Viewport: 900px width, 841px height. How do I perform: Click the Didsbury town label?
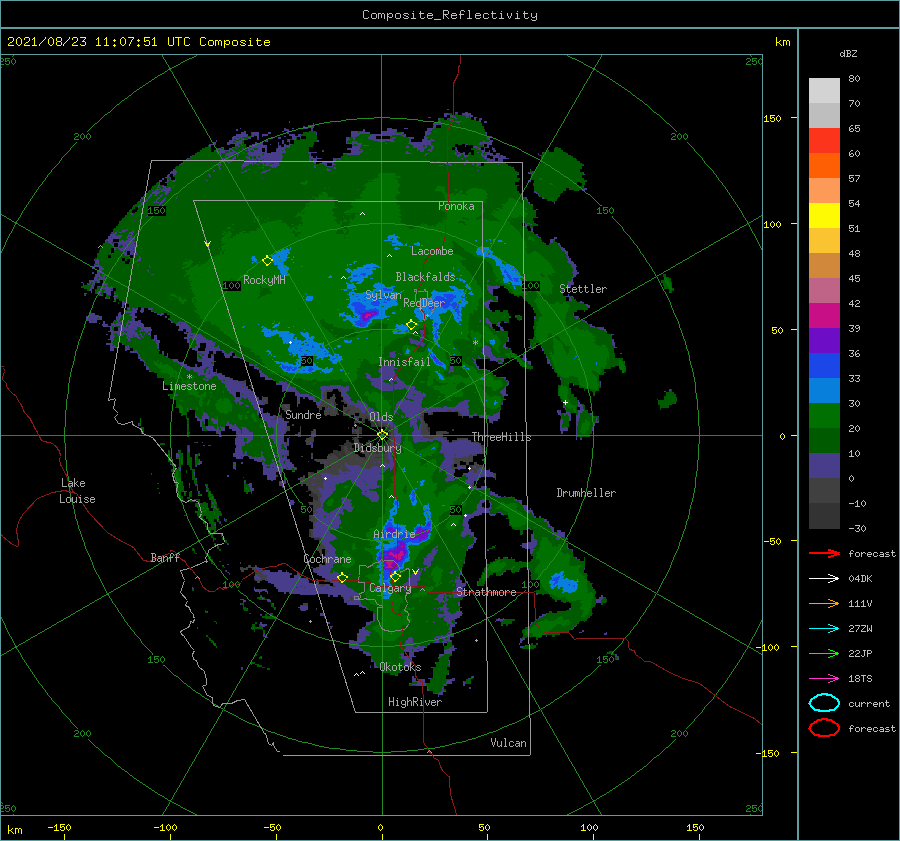377,448
